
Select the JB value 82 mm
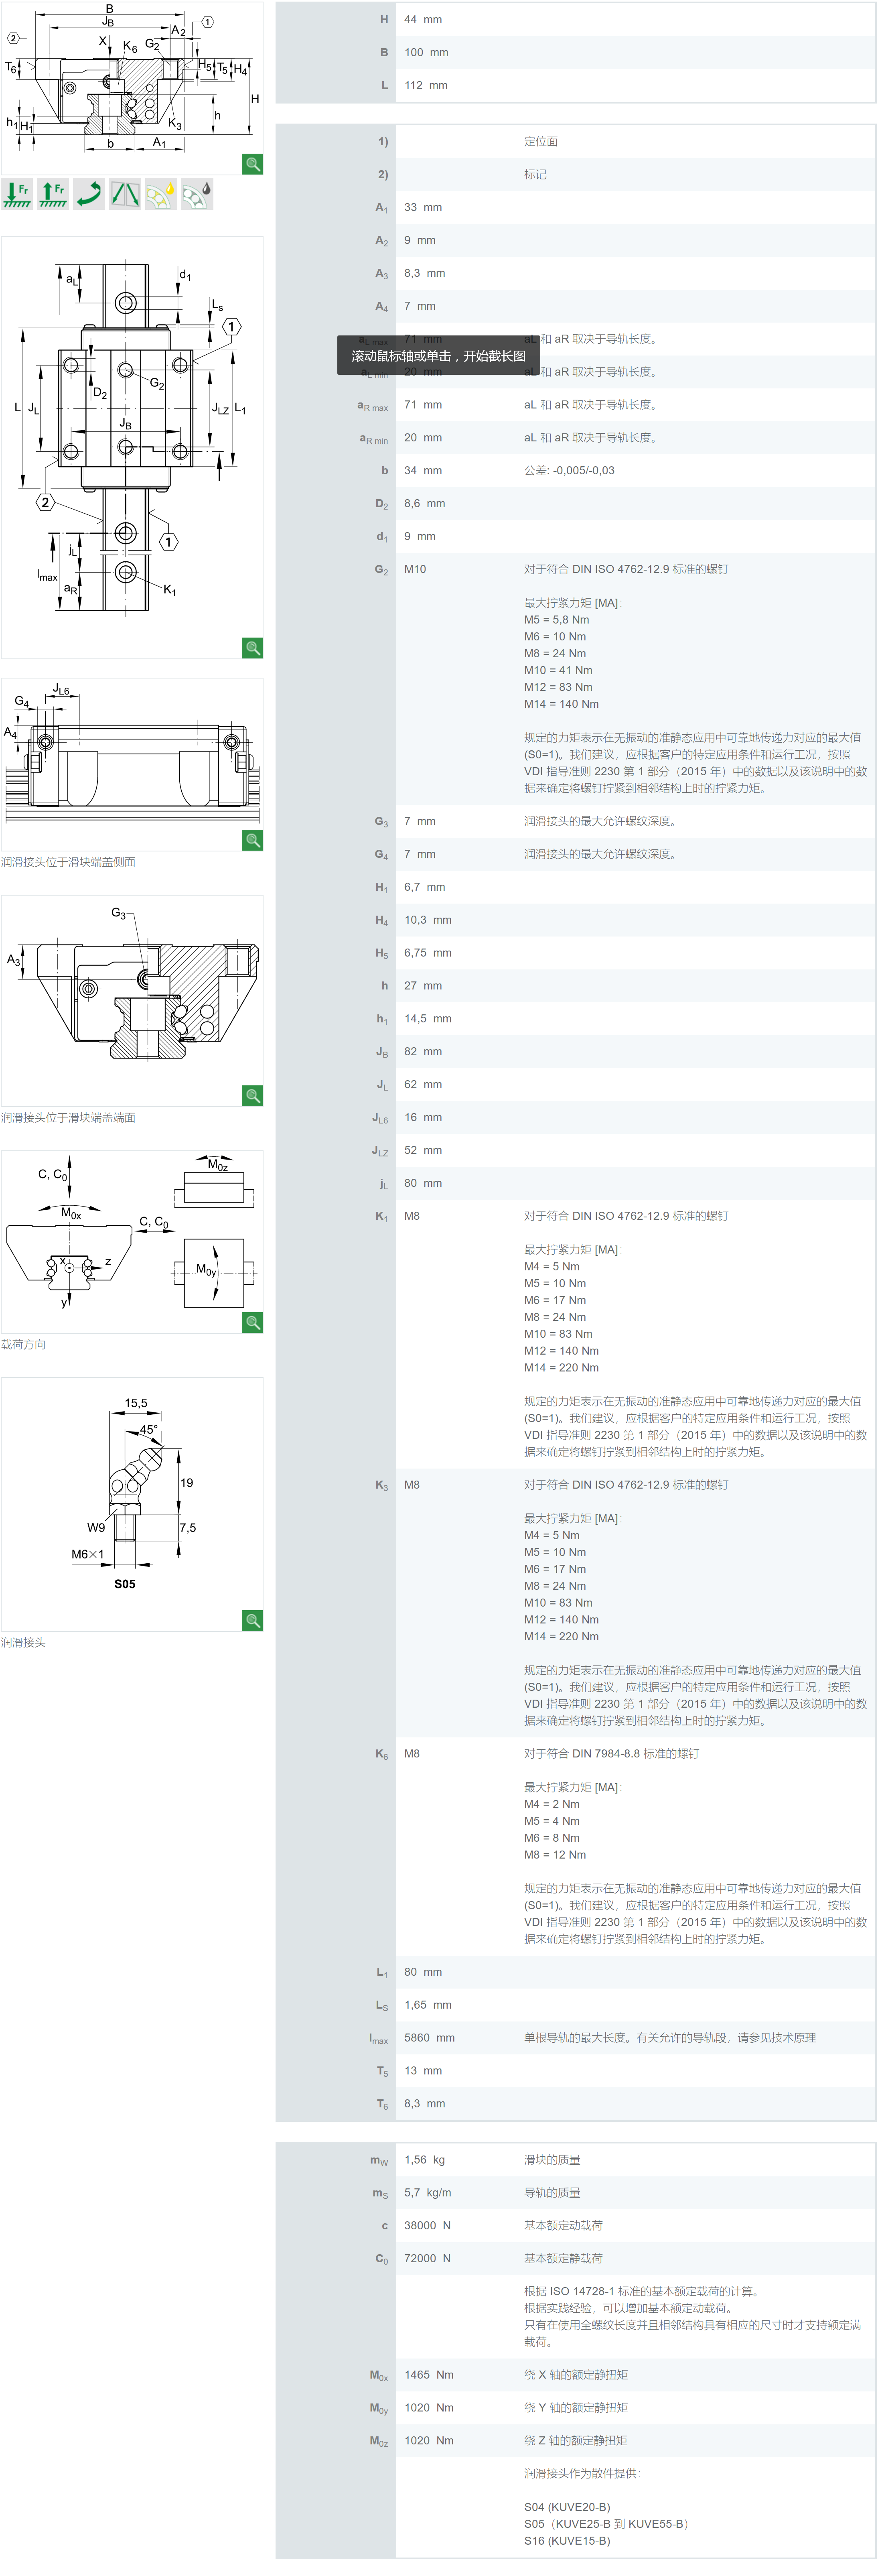click(x=423, y=1052)
